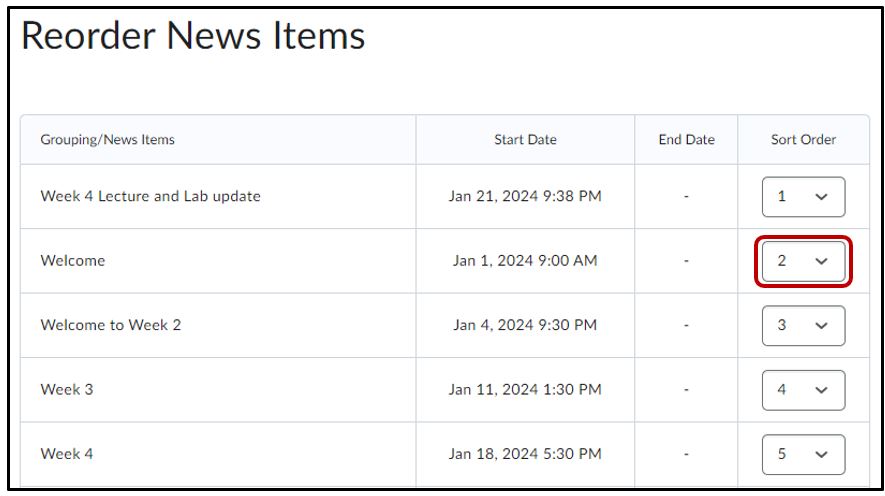Click the Start Date column header
The width and height of the screenshot is (885, 496).
pyautogui.click(x=525, y=140)
